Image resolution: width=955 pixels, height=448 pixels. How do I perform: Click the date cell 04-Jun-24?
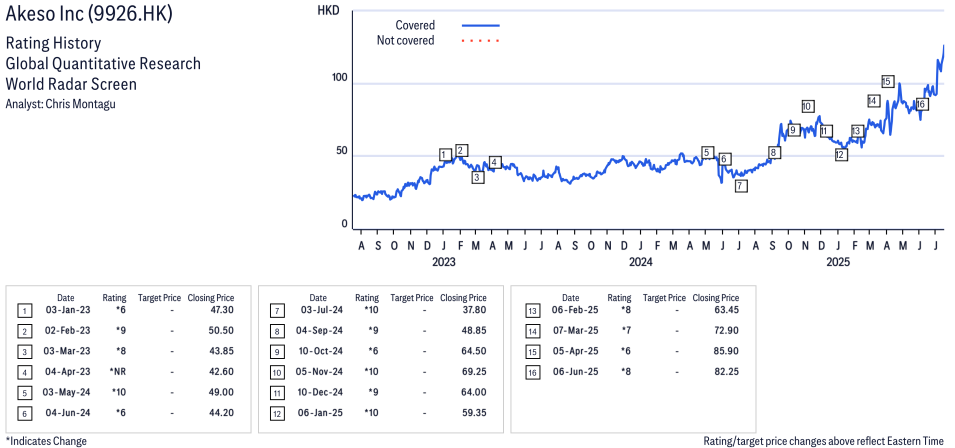(x=68, y=413)
